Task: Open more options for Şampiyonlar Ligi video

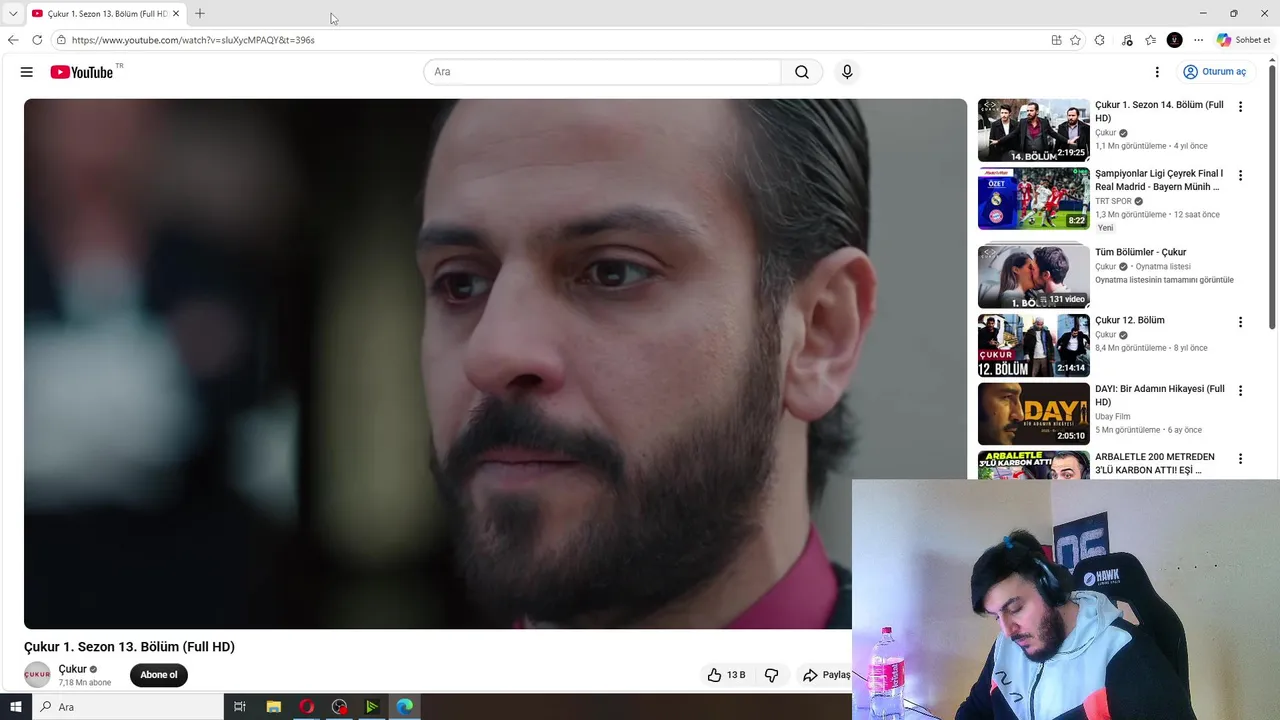Action: coord(1240,175)
